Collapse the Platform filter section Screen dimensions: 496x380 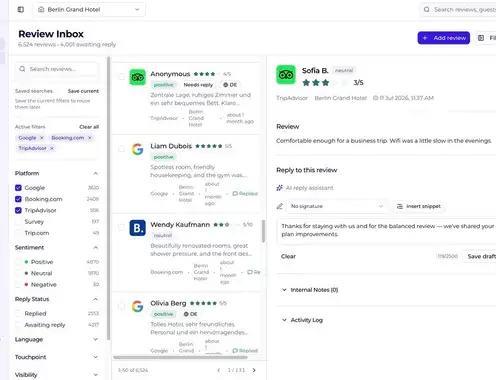(96, 173)
